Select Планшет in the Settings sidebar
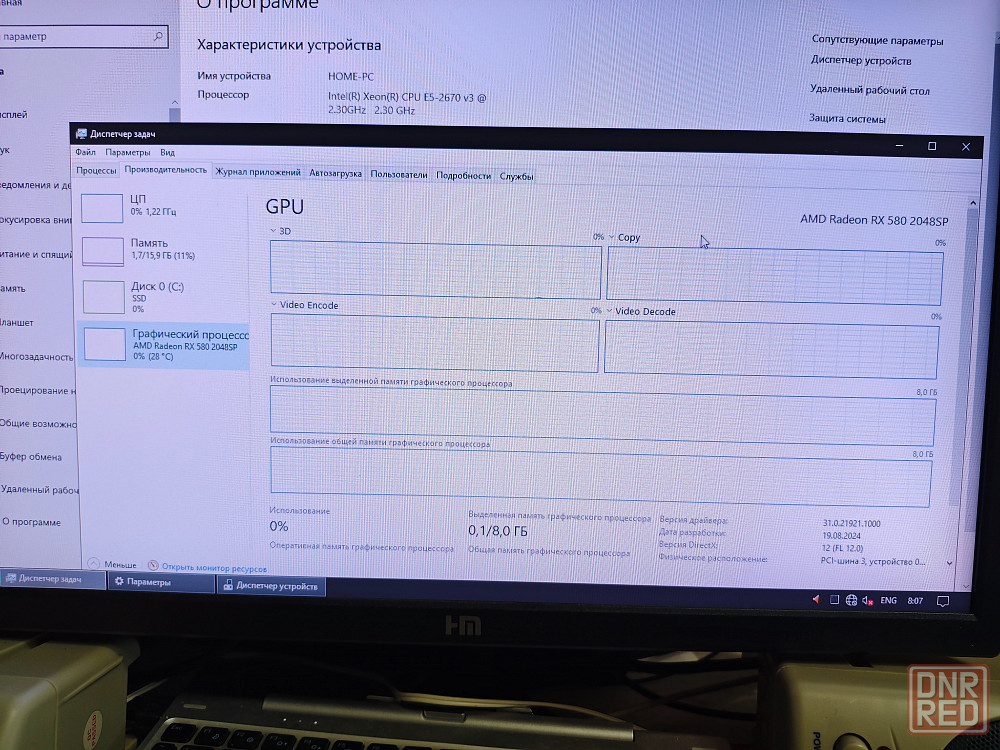Viewport: 1000px width, 750px height. point(17,323)
